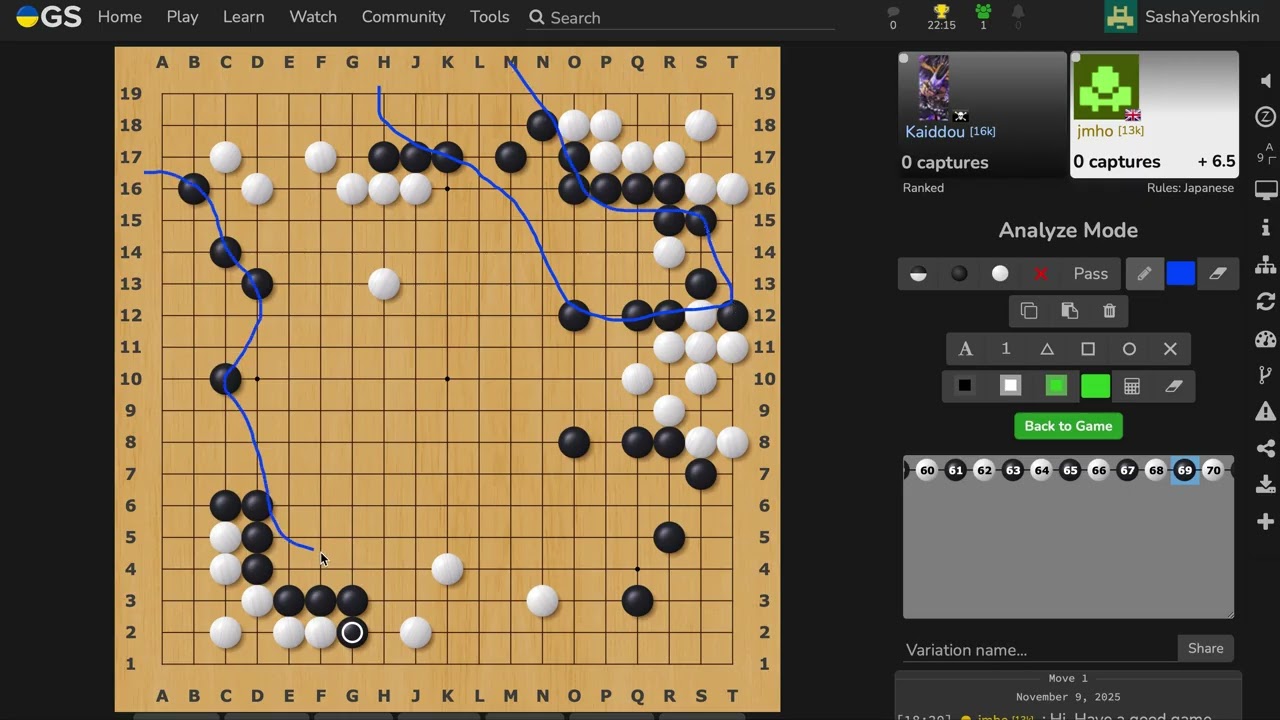Click the copy branch icon
The width and height of the screenshot is (1280, 720).
pyautogui.click(x=1029, y=311)
